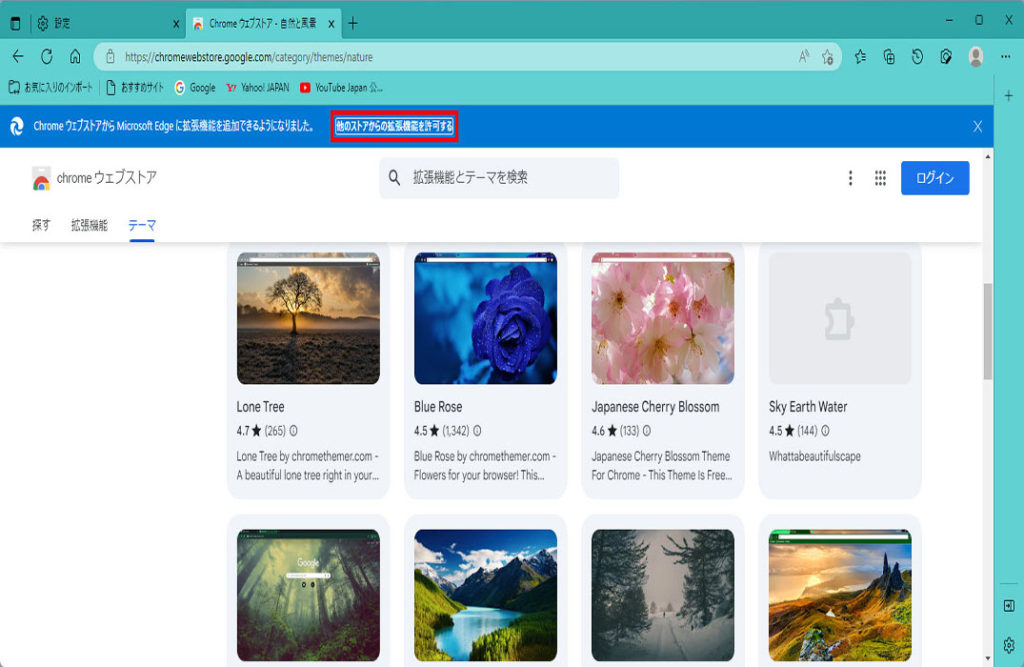Open the web store three-dot options menu
The height and width of the screenshot is (667, 1024).
point(850,178)
